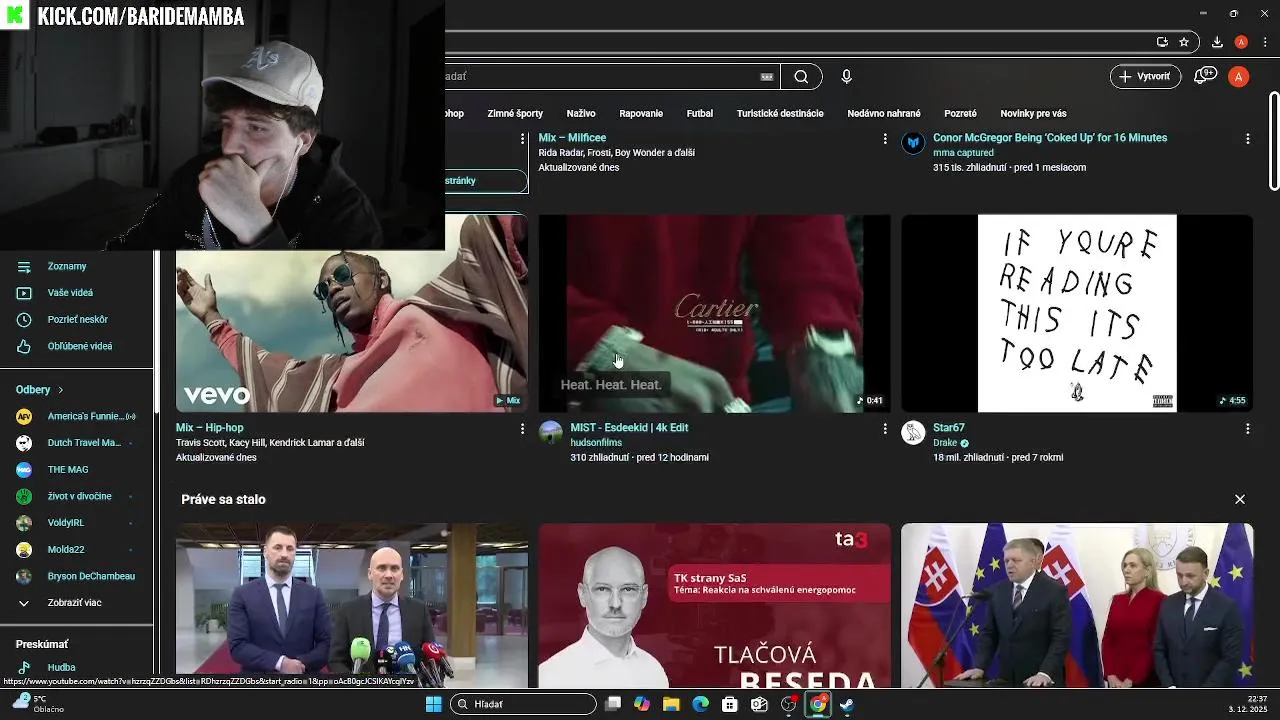Open the hudsonfilms channel name link
This screenshot has height=720, width=1280.
click(x=596, y=443)
